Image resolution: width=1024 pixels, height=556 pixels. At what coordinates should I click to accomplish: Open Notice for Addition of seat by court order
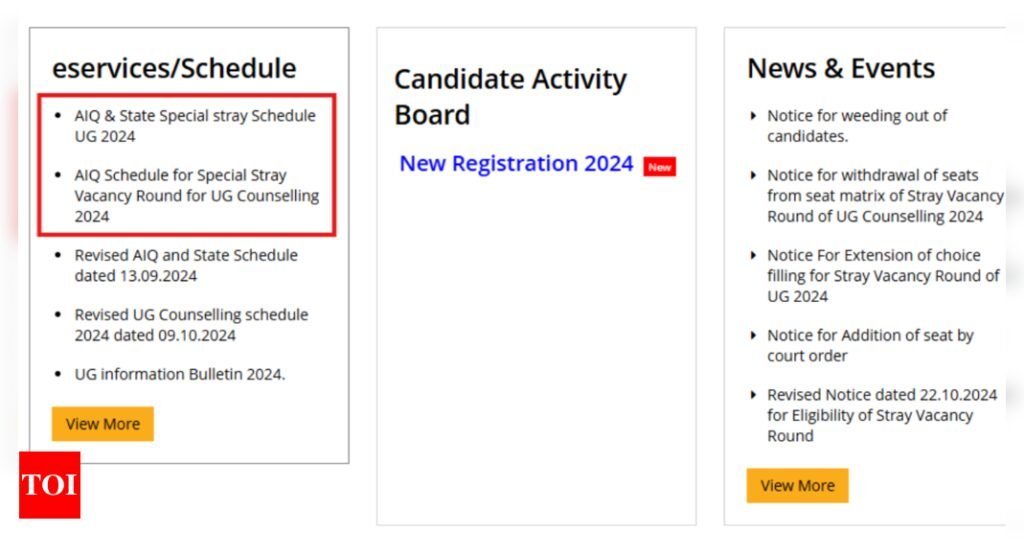870,346
